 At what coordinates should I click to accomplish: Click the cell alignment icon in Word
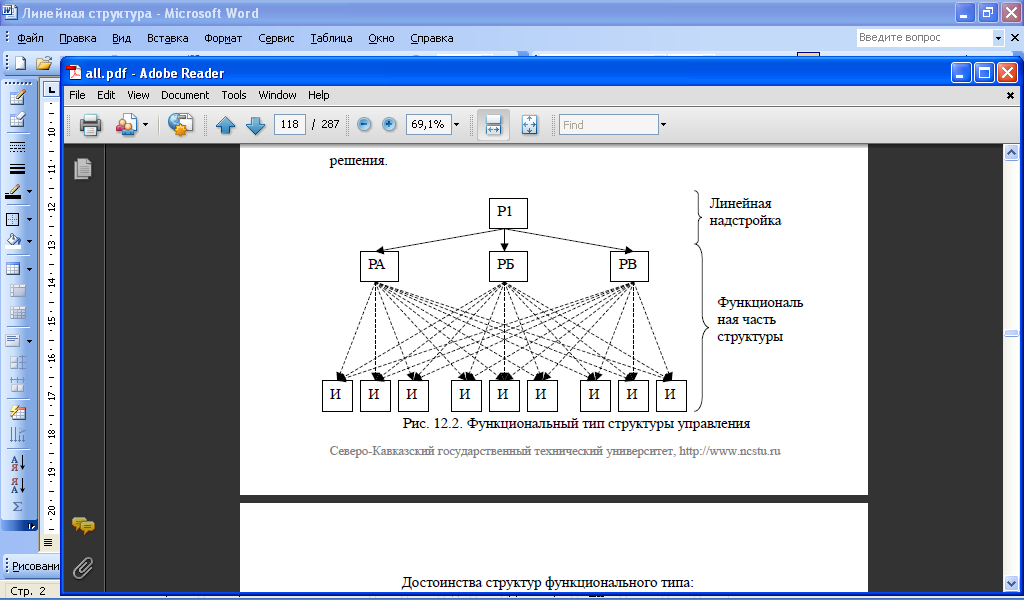pyautogui.click(x=14, y=340)
